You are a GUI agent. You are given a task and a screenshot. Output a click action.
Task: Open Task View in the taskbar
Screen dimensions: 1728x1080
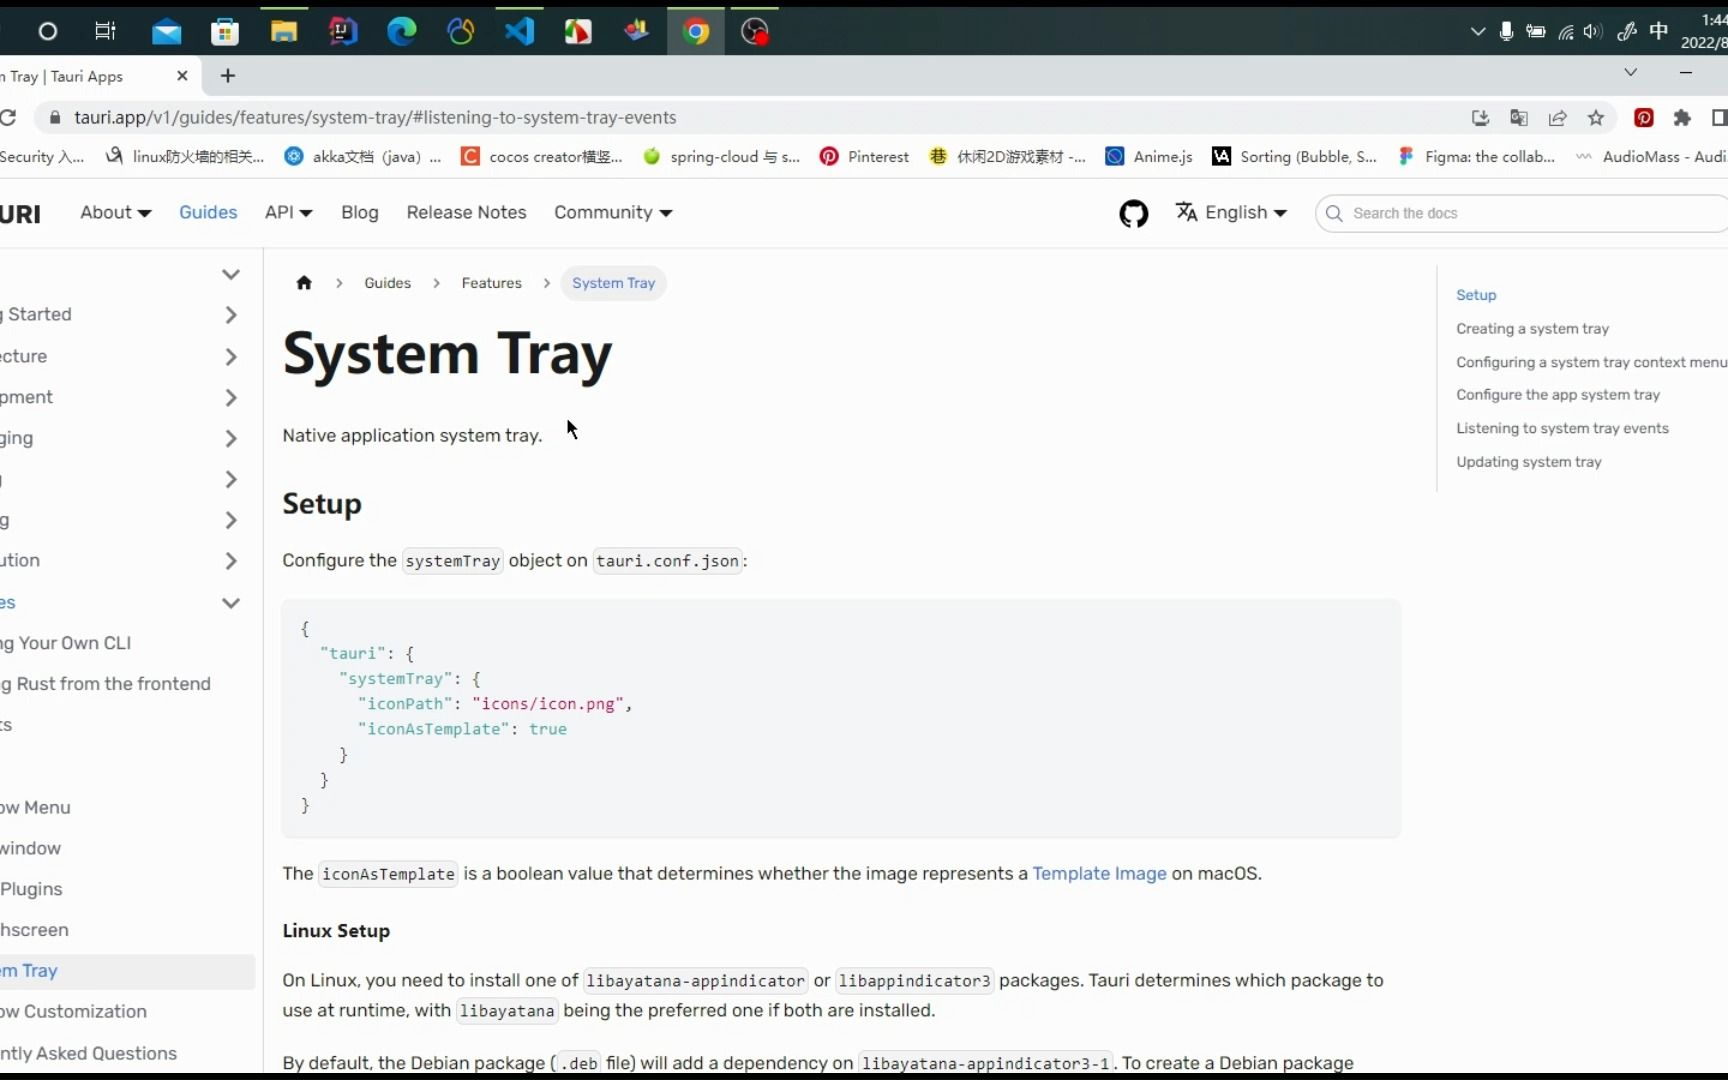point(105,32)
